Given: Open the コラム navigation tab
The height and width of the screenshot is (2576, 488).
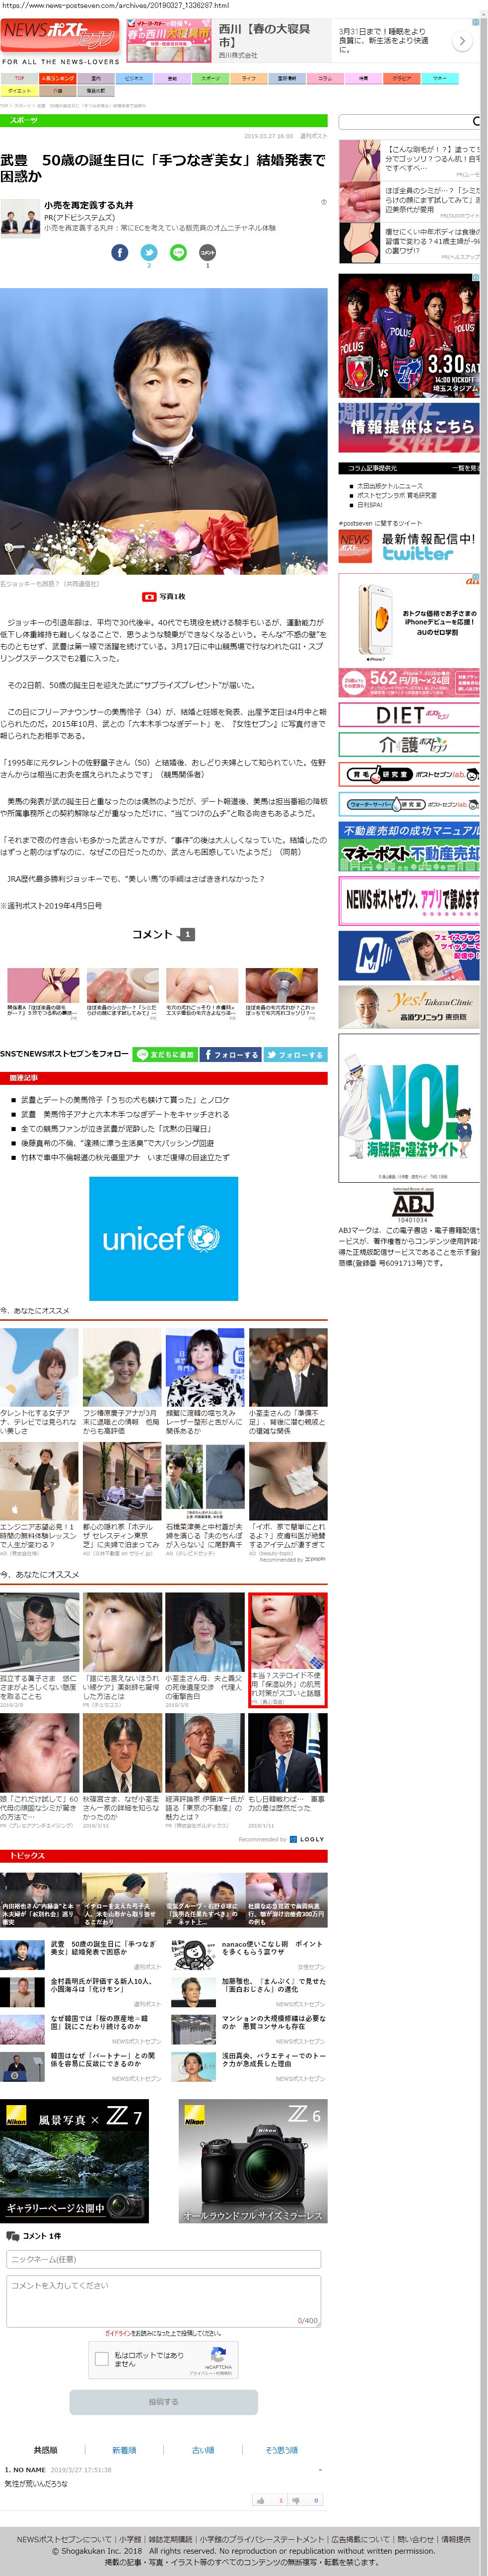Looking at the screenshot, I should pyautogui.click(x=325, y=77).
